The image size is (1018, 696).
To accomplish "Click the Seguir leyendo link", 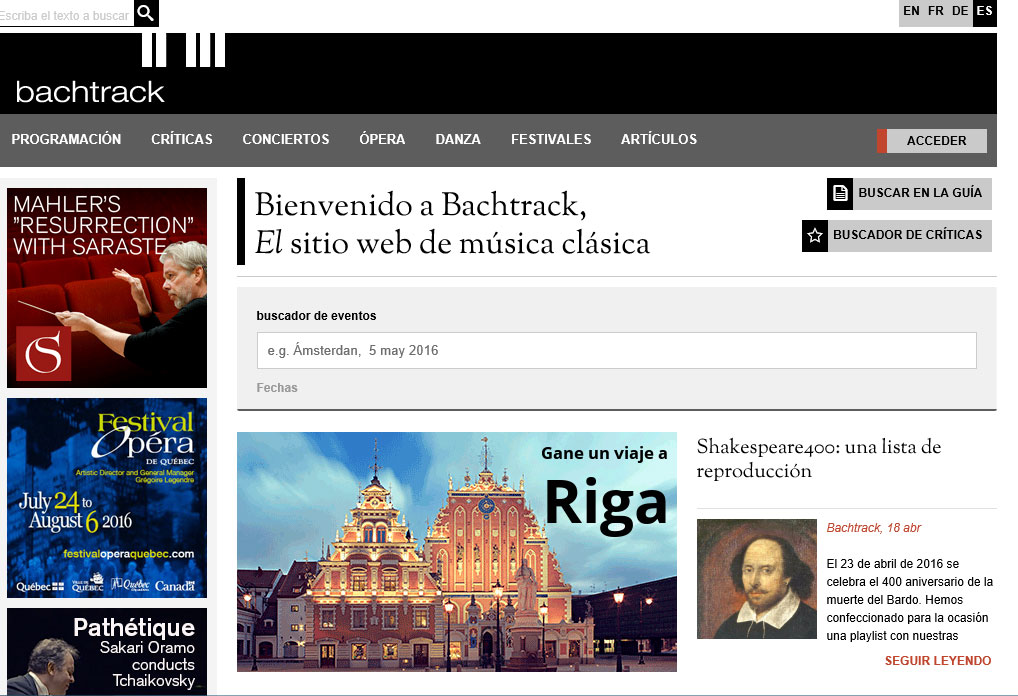I will click(937, 661).
